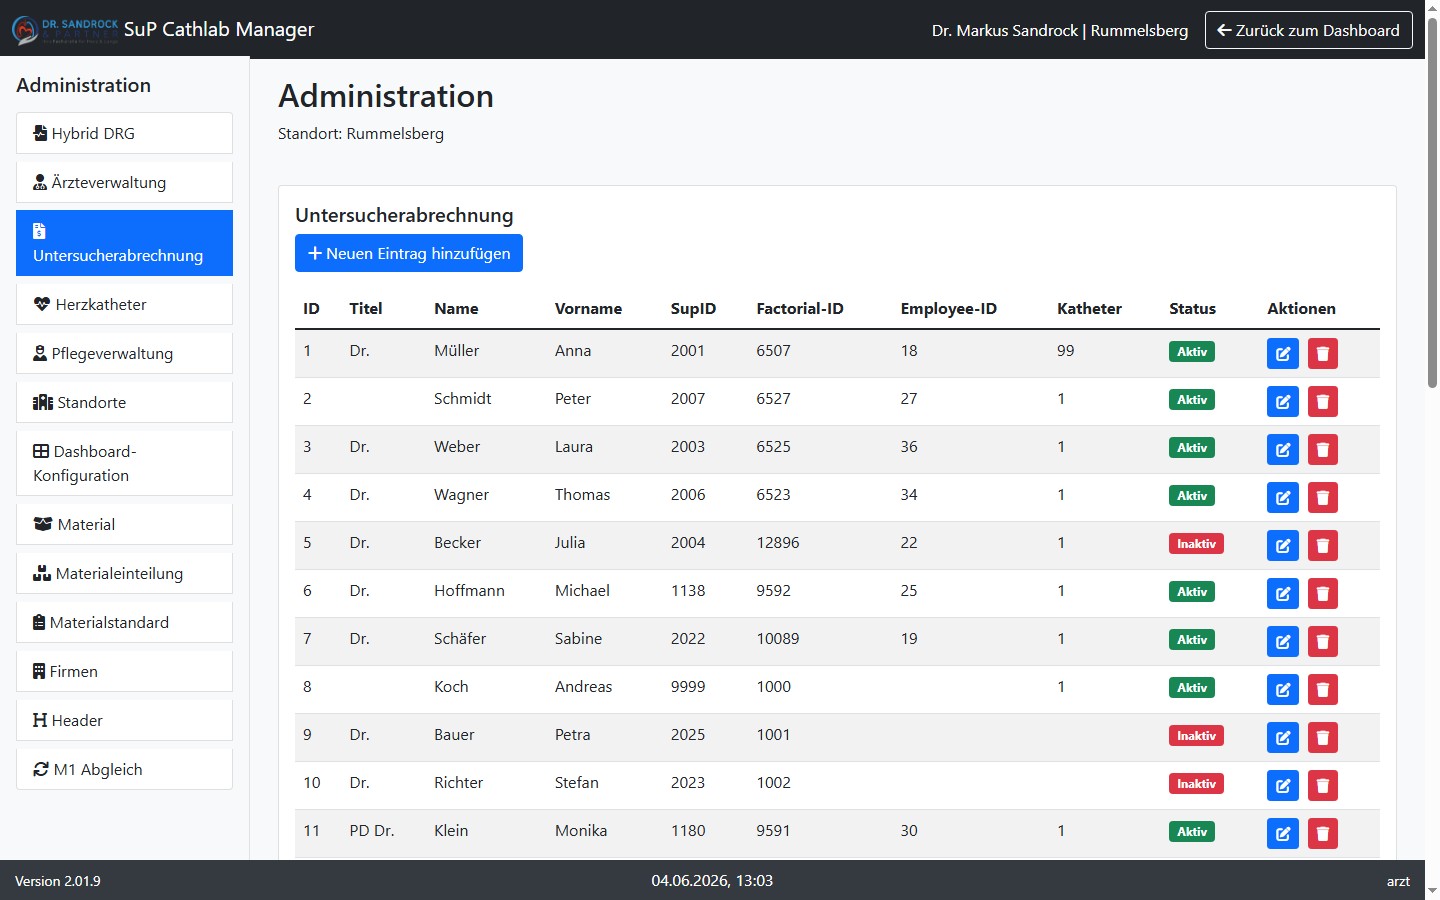Open the Standorte sidebar entry

tap(124, 402)
